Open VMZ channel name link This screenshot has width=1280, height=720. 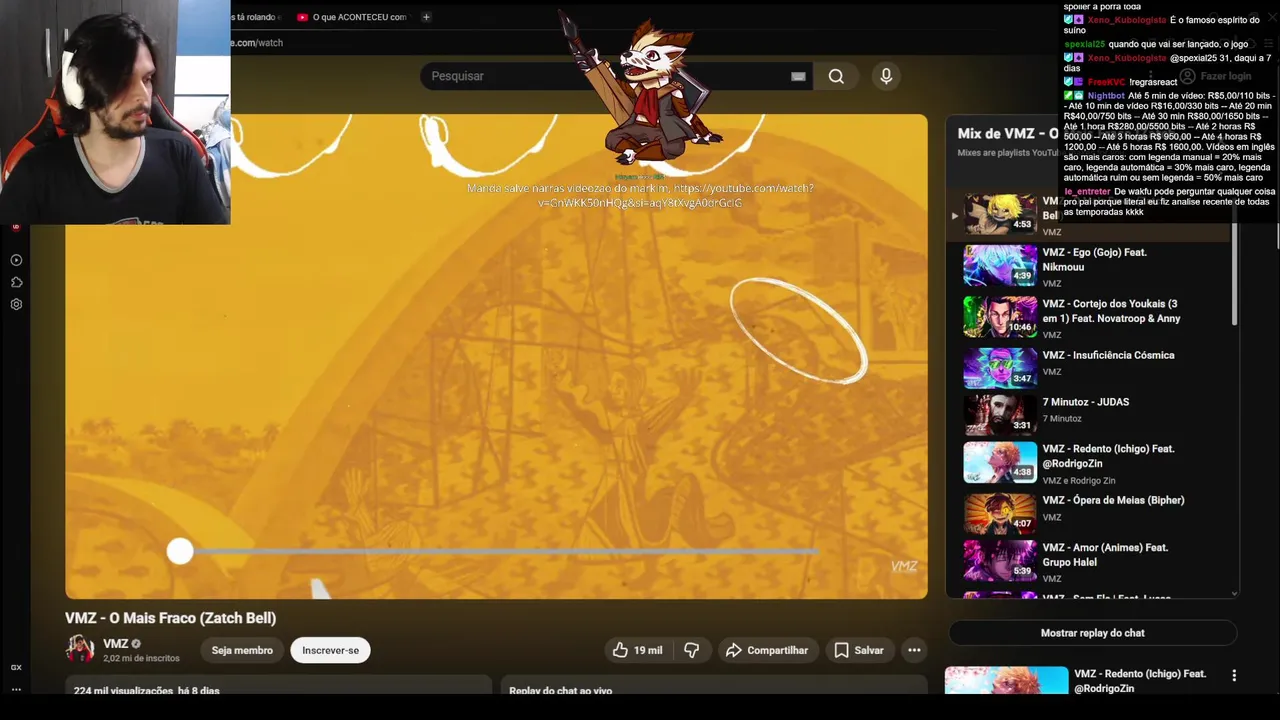(116, 644)
